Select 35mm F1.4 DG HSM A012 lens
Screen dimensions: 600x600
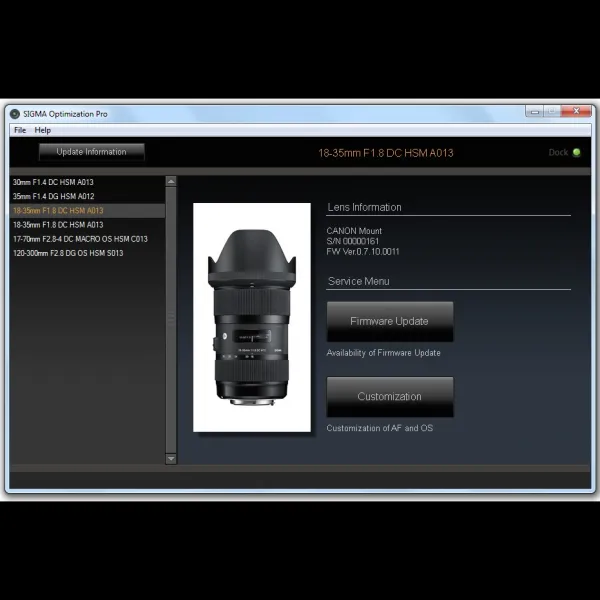pos(87,196)
